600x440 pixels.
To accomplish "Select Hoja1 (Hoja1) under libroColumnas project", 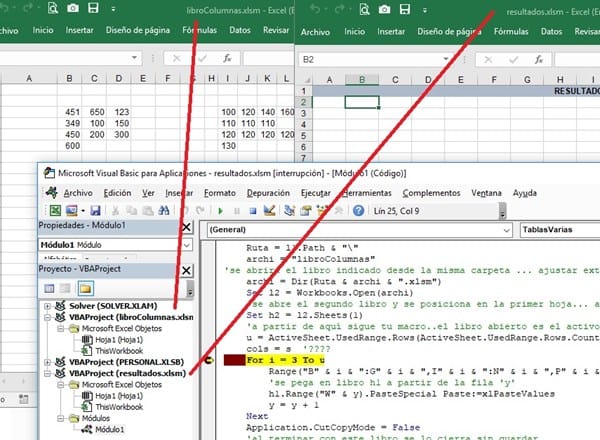I will click(x=119, y=339).
